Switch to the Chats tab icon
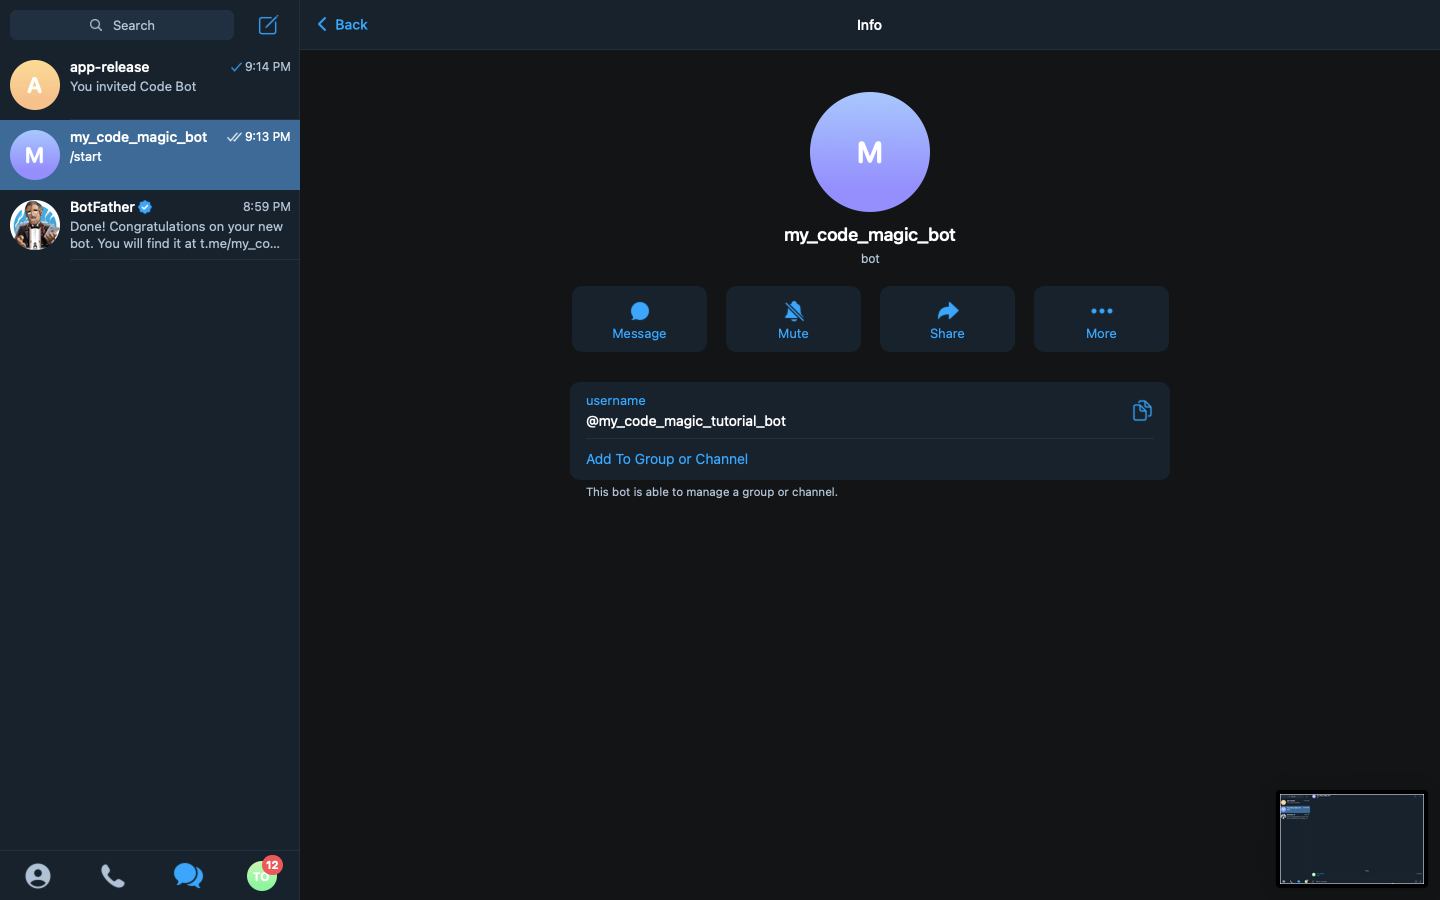This screenshot has height=900, width=1440. pos(188,876)
